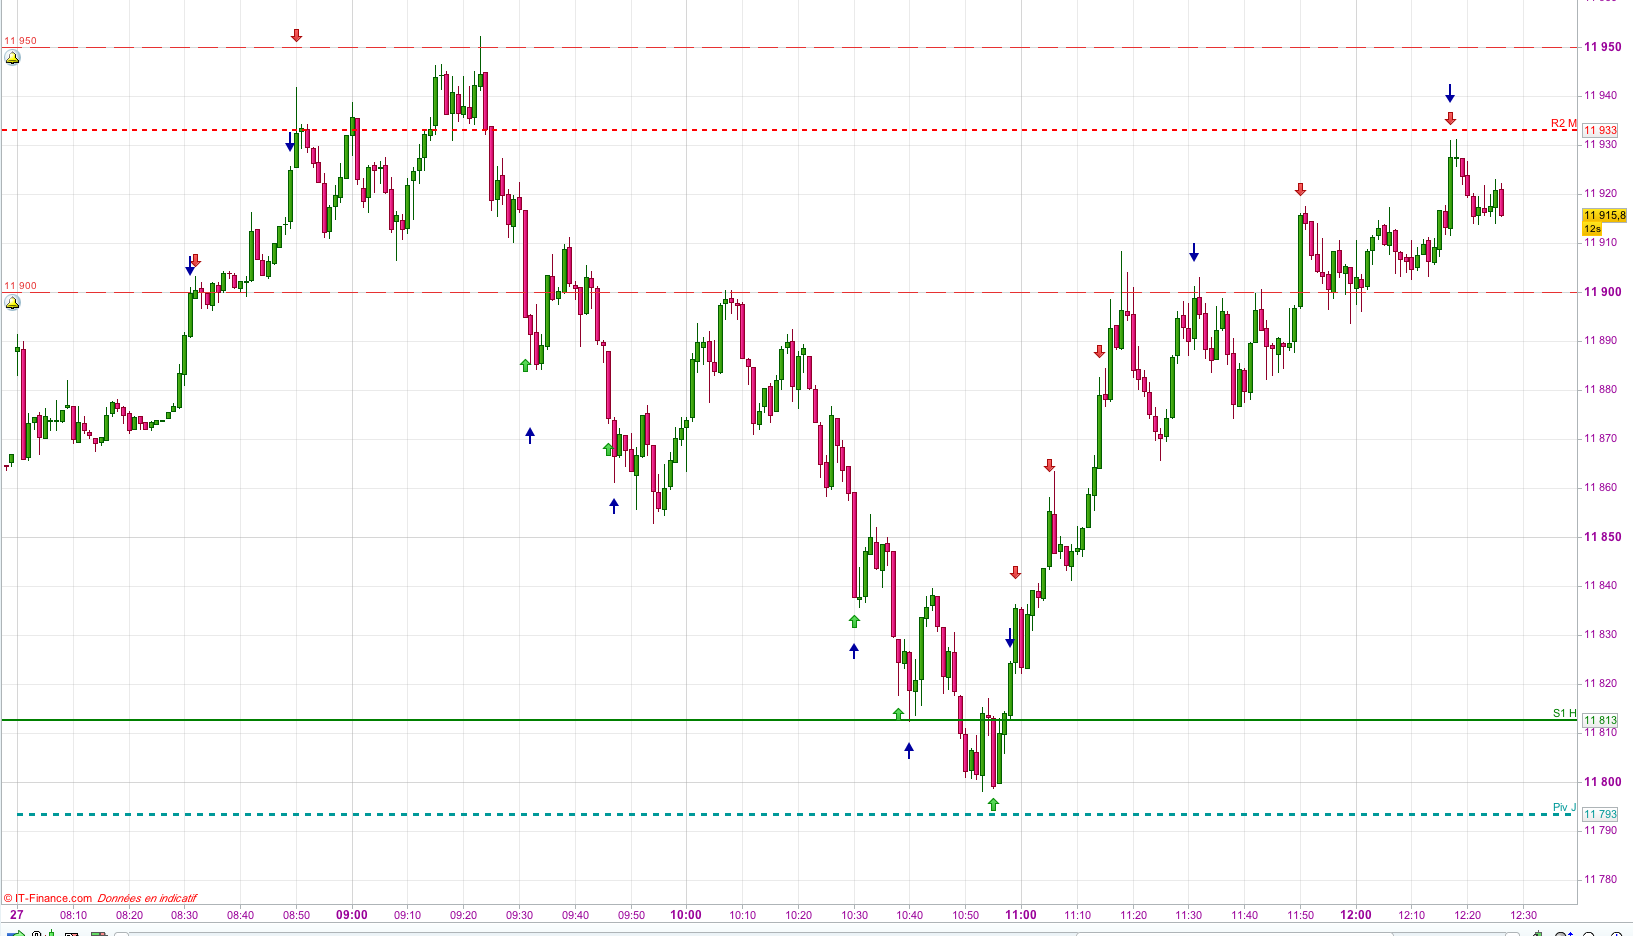Click the 11:00 label on the time axis
The height and width of the screenshot is (936, 1633).
[x=1021, y=915]
